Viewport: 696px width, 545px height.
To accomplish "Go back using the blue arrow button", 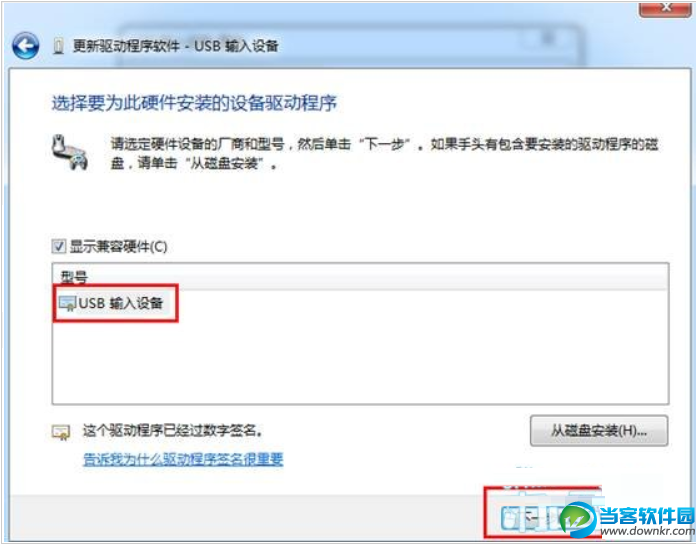I will tap(25, 46).
